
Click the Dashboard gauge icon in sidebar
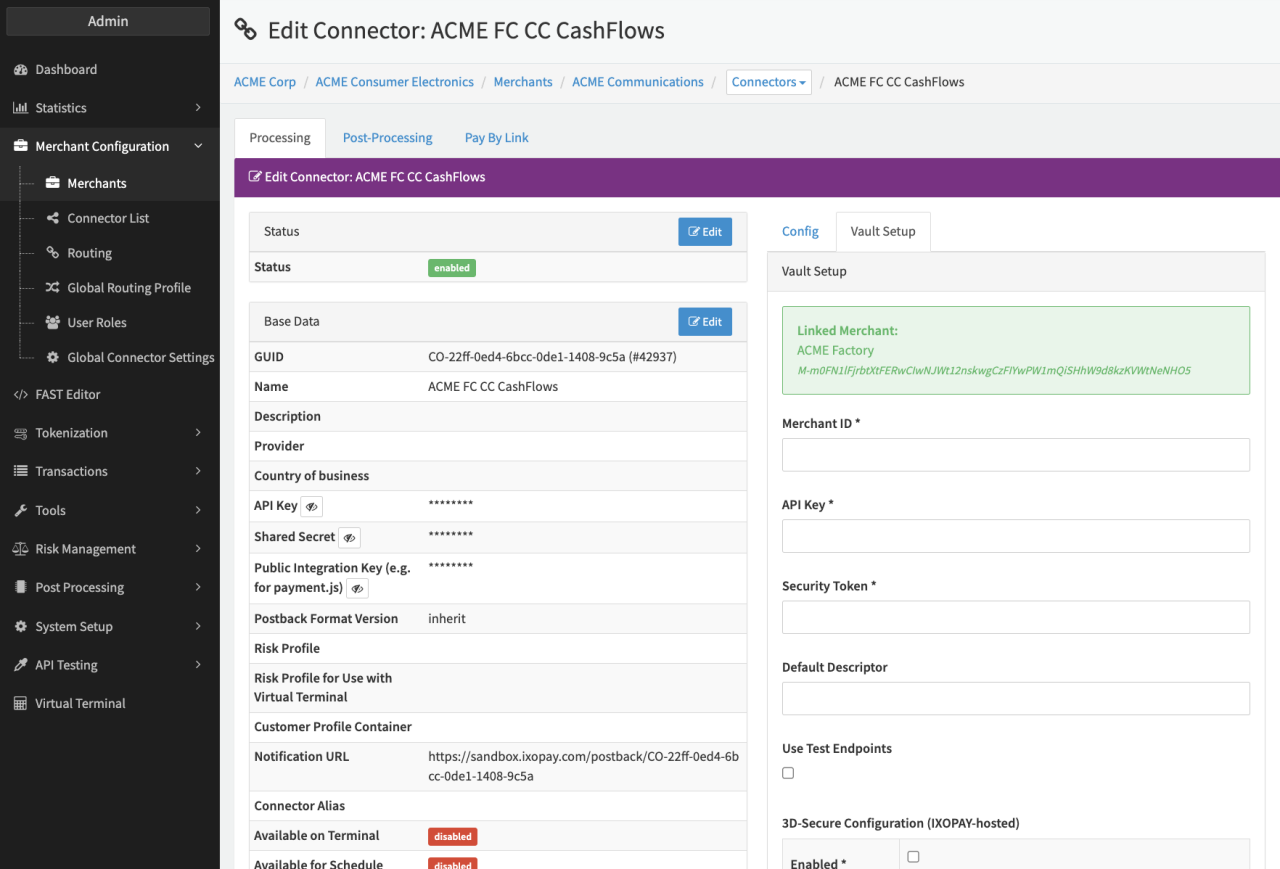[20, 70]
